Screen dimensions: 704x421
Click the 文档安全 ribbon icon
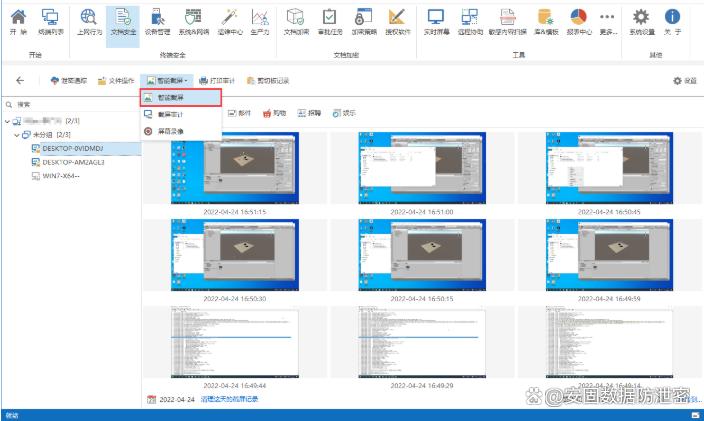point(120,21)
